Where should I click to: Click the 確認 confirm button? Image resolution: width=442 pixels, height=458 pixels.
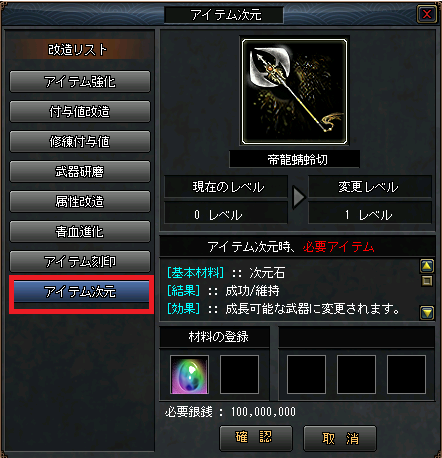pos(256,438)
